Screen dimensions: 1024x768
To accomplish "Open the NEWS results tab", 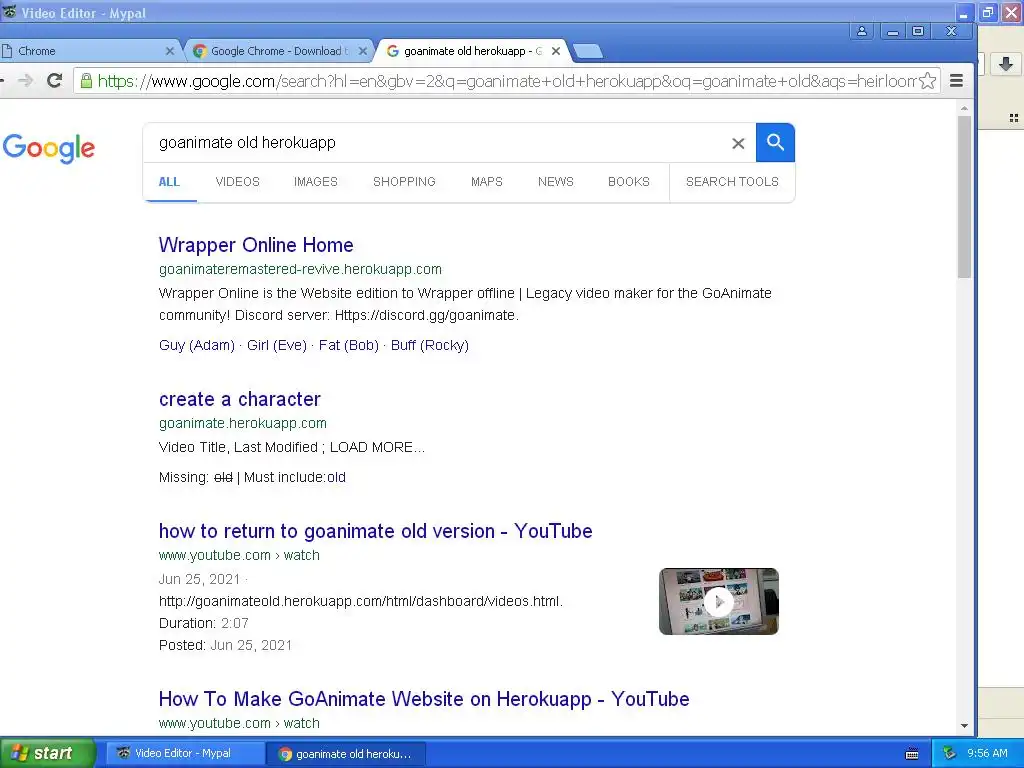I will pos(556,182).
